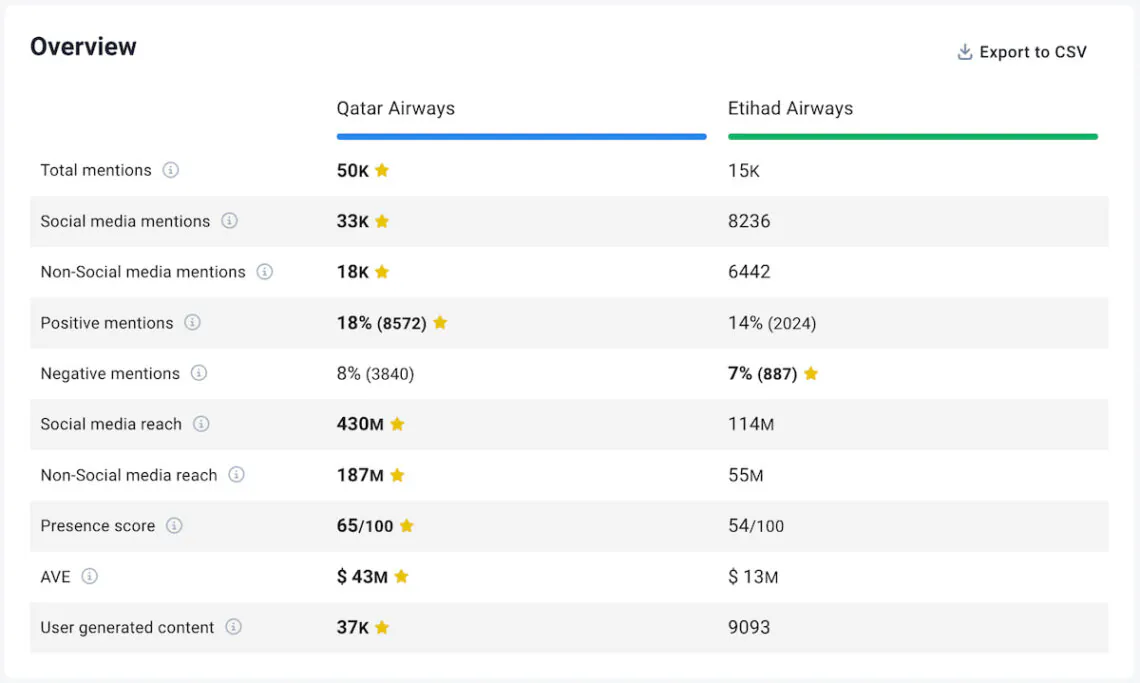This screenshot has height=683, width=1140.
Task: Click the Presence score row label
Action: (x=97, y=525)
